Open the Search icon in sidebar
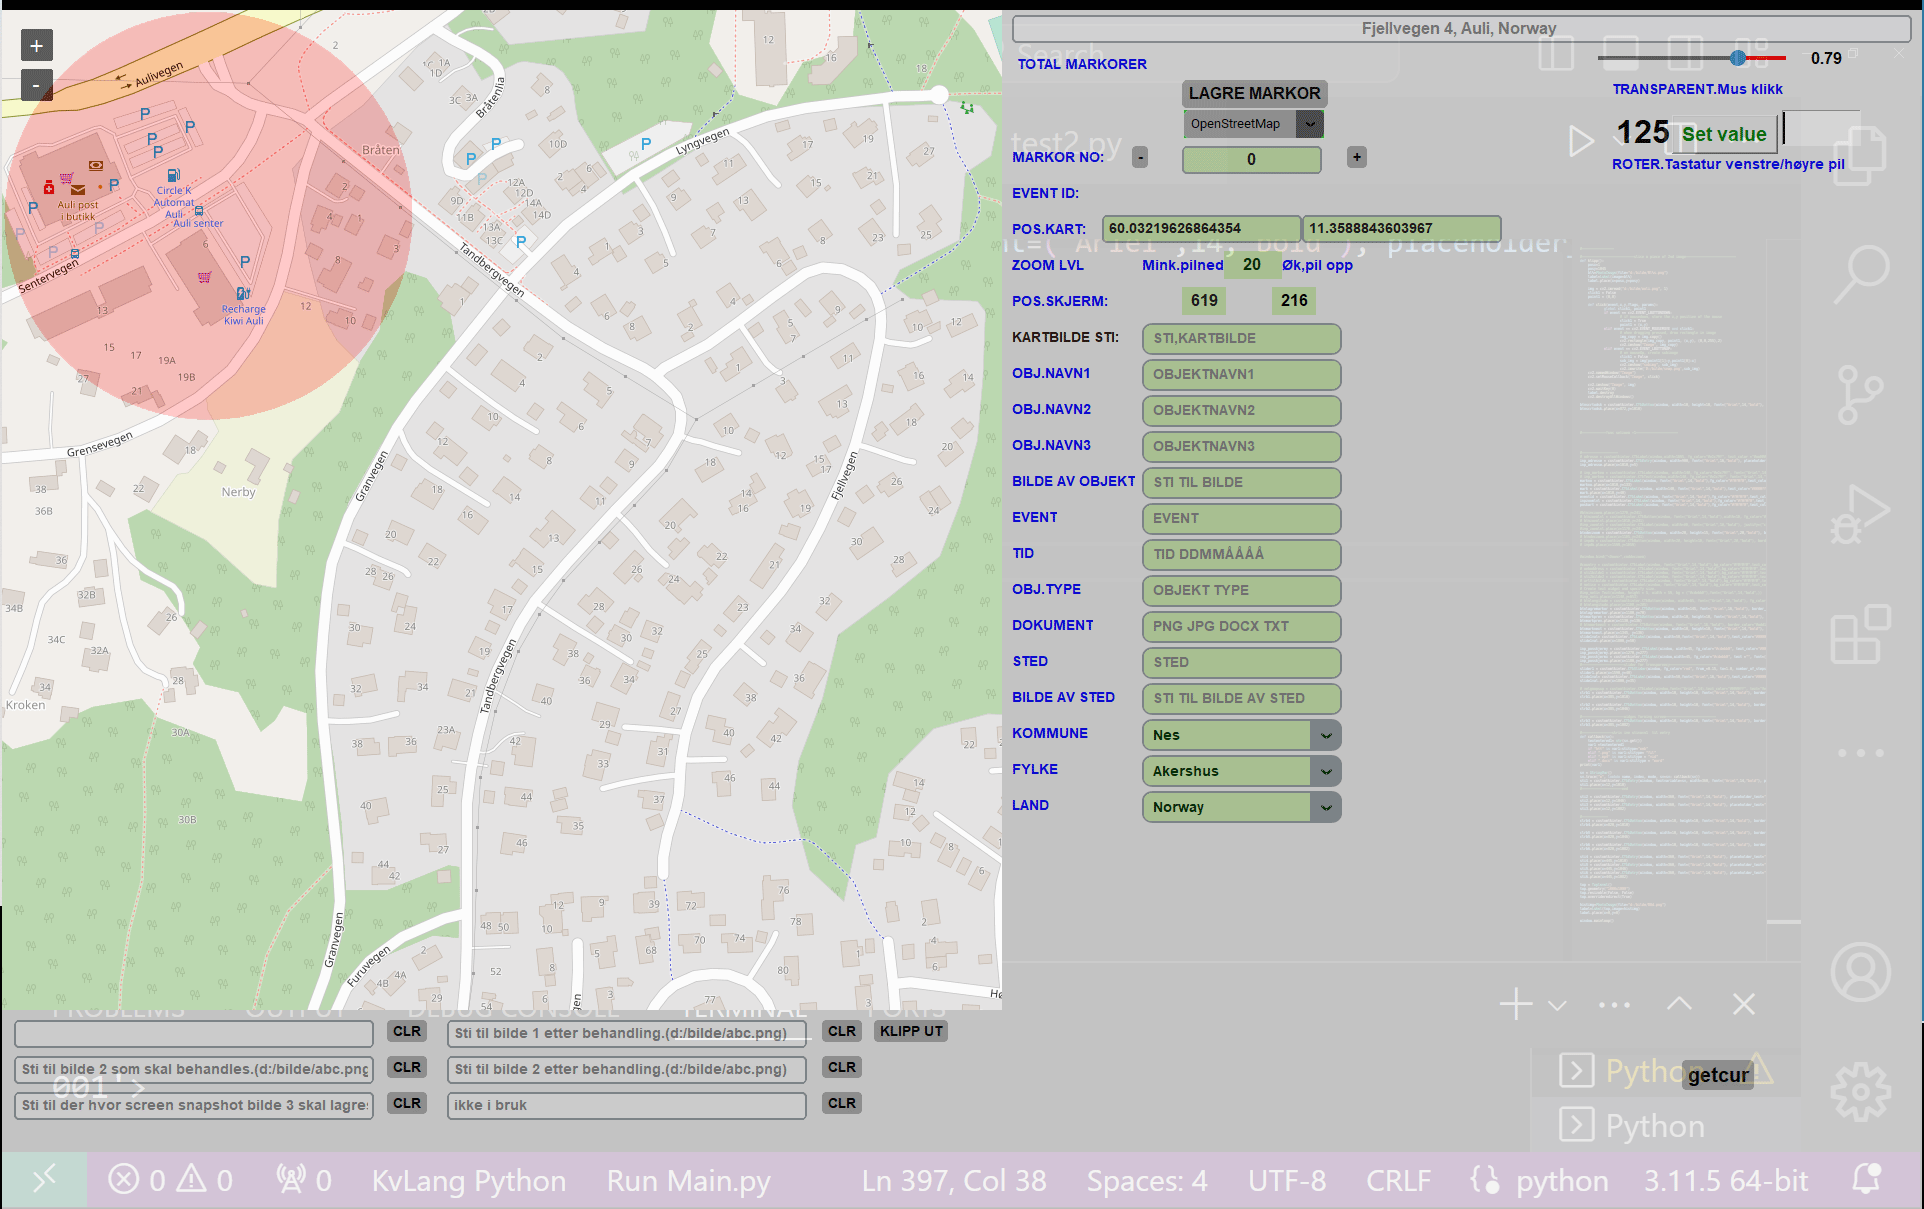 point(1860,273)
